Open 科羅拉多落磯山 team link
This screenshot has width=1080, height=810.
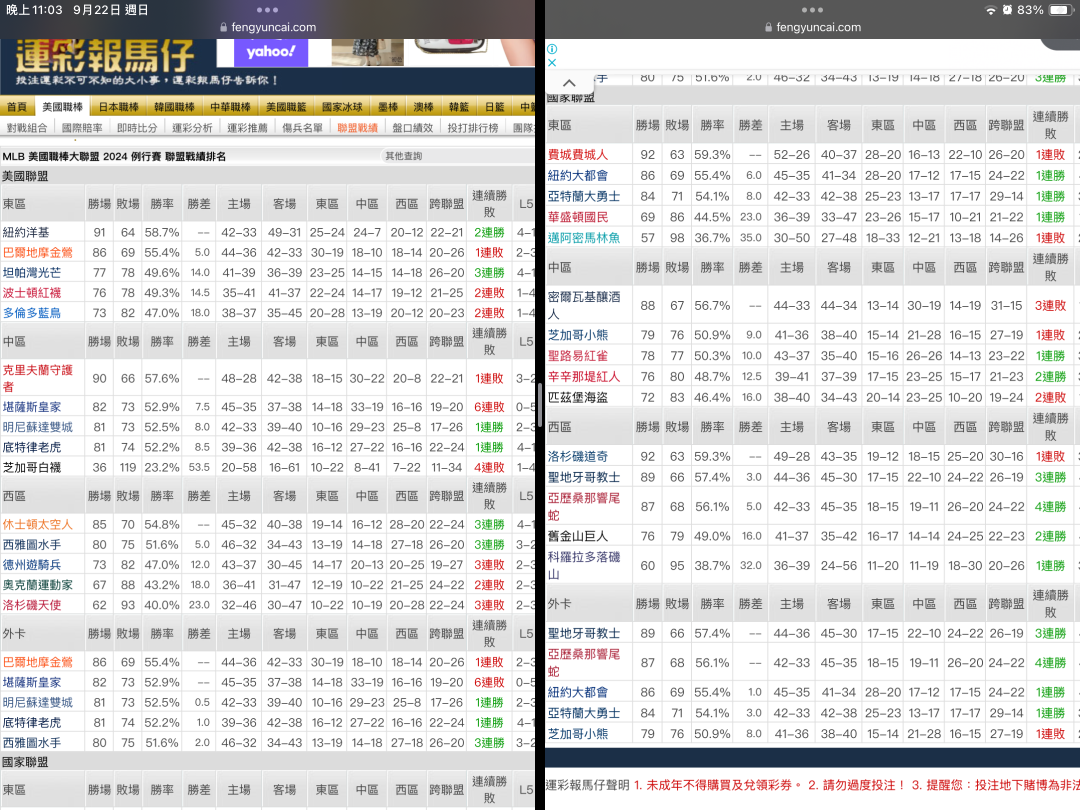point(584,565)
